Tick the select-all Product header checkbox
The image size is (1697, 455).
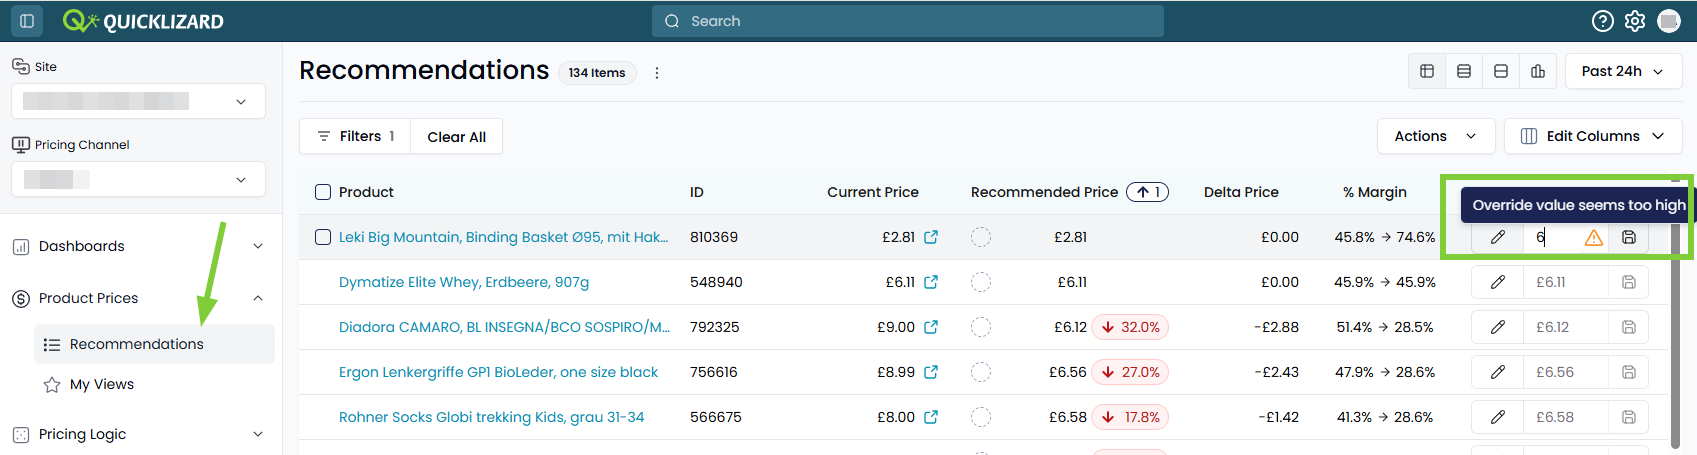(x=323, y=192)
